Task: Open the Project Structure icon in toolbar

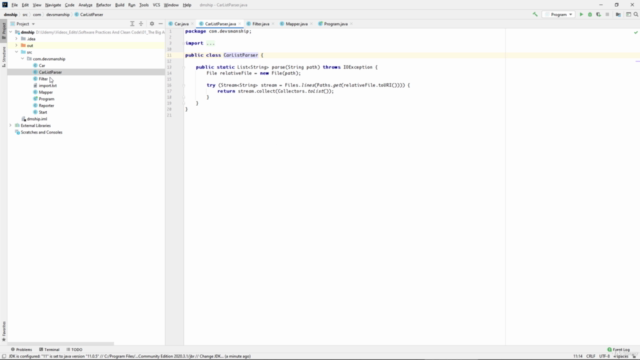Action: click(x=618, y=14)
